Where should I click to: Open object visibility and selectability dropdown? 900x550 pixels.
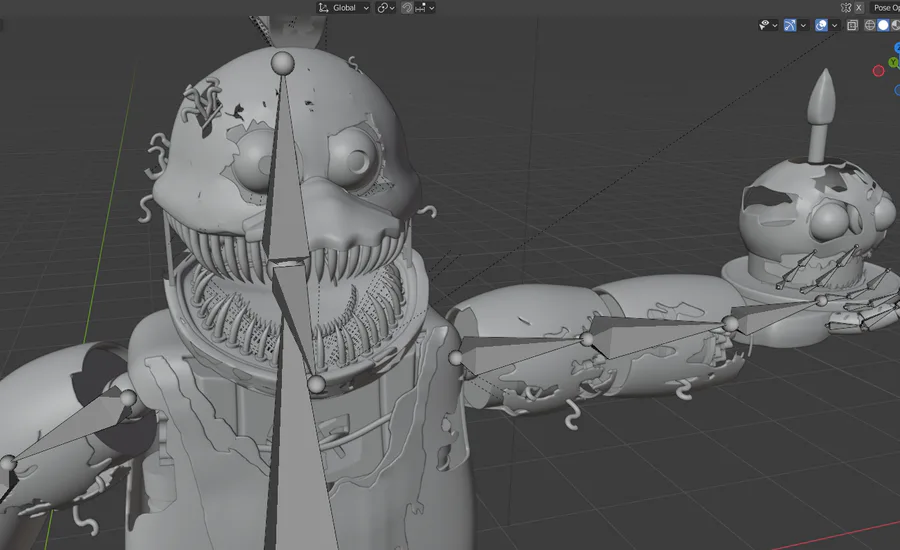(768, 25)
